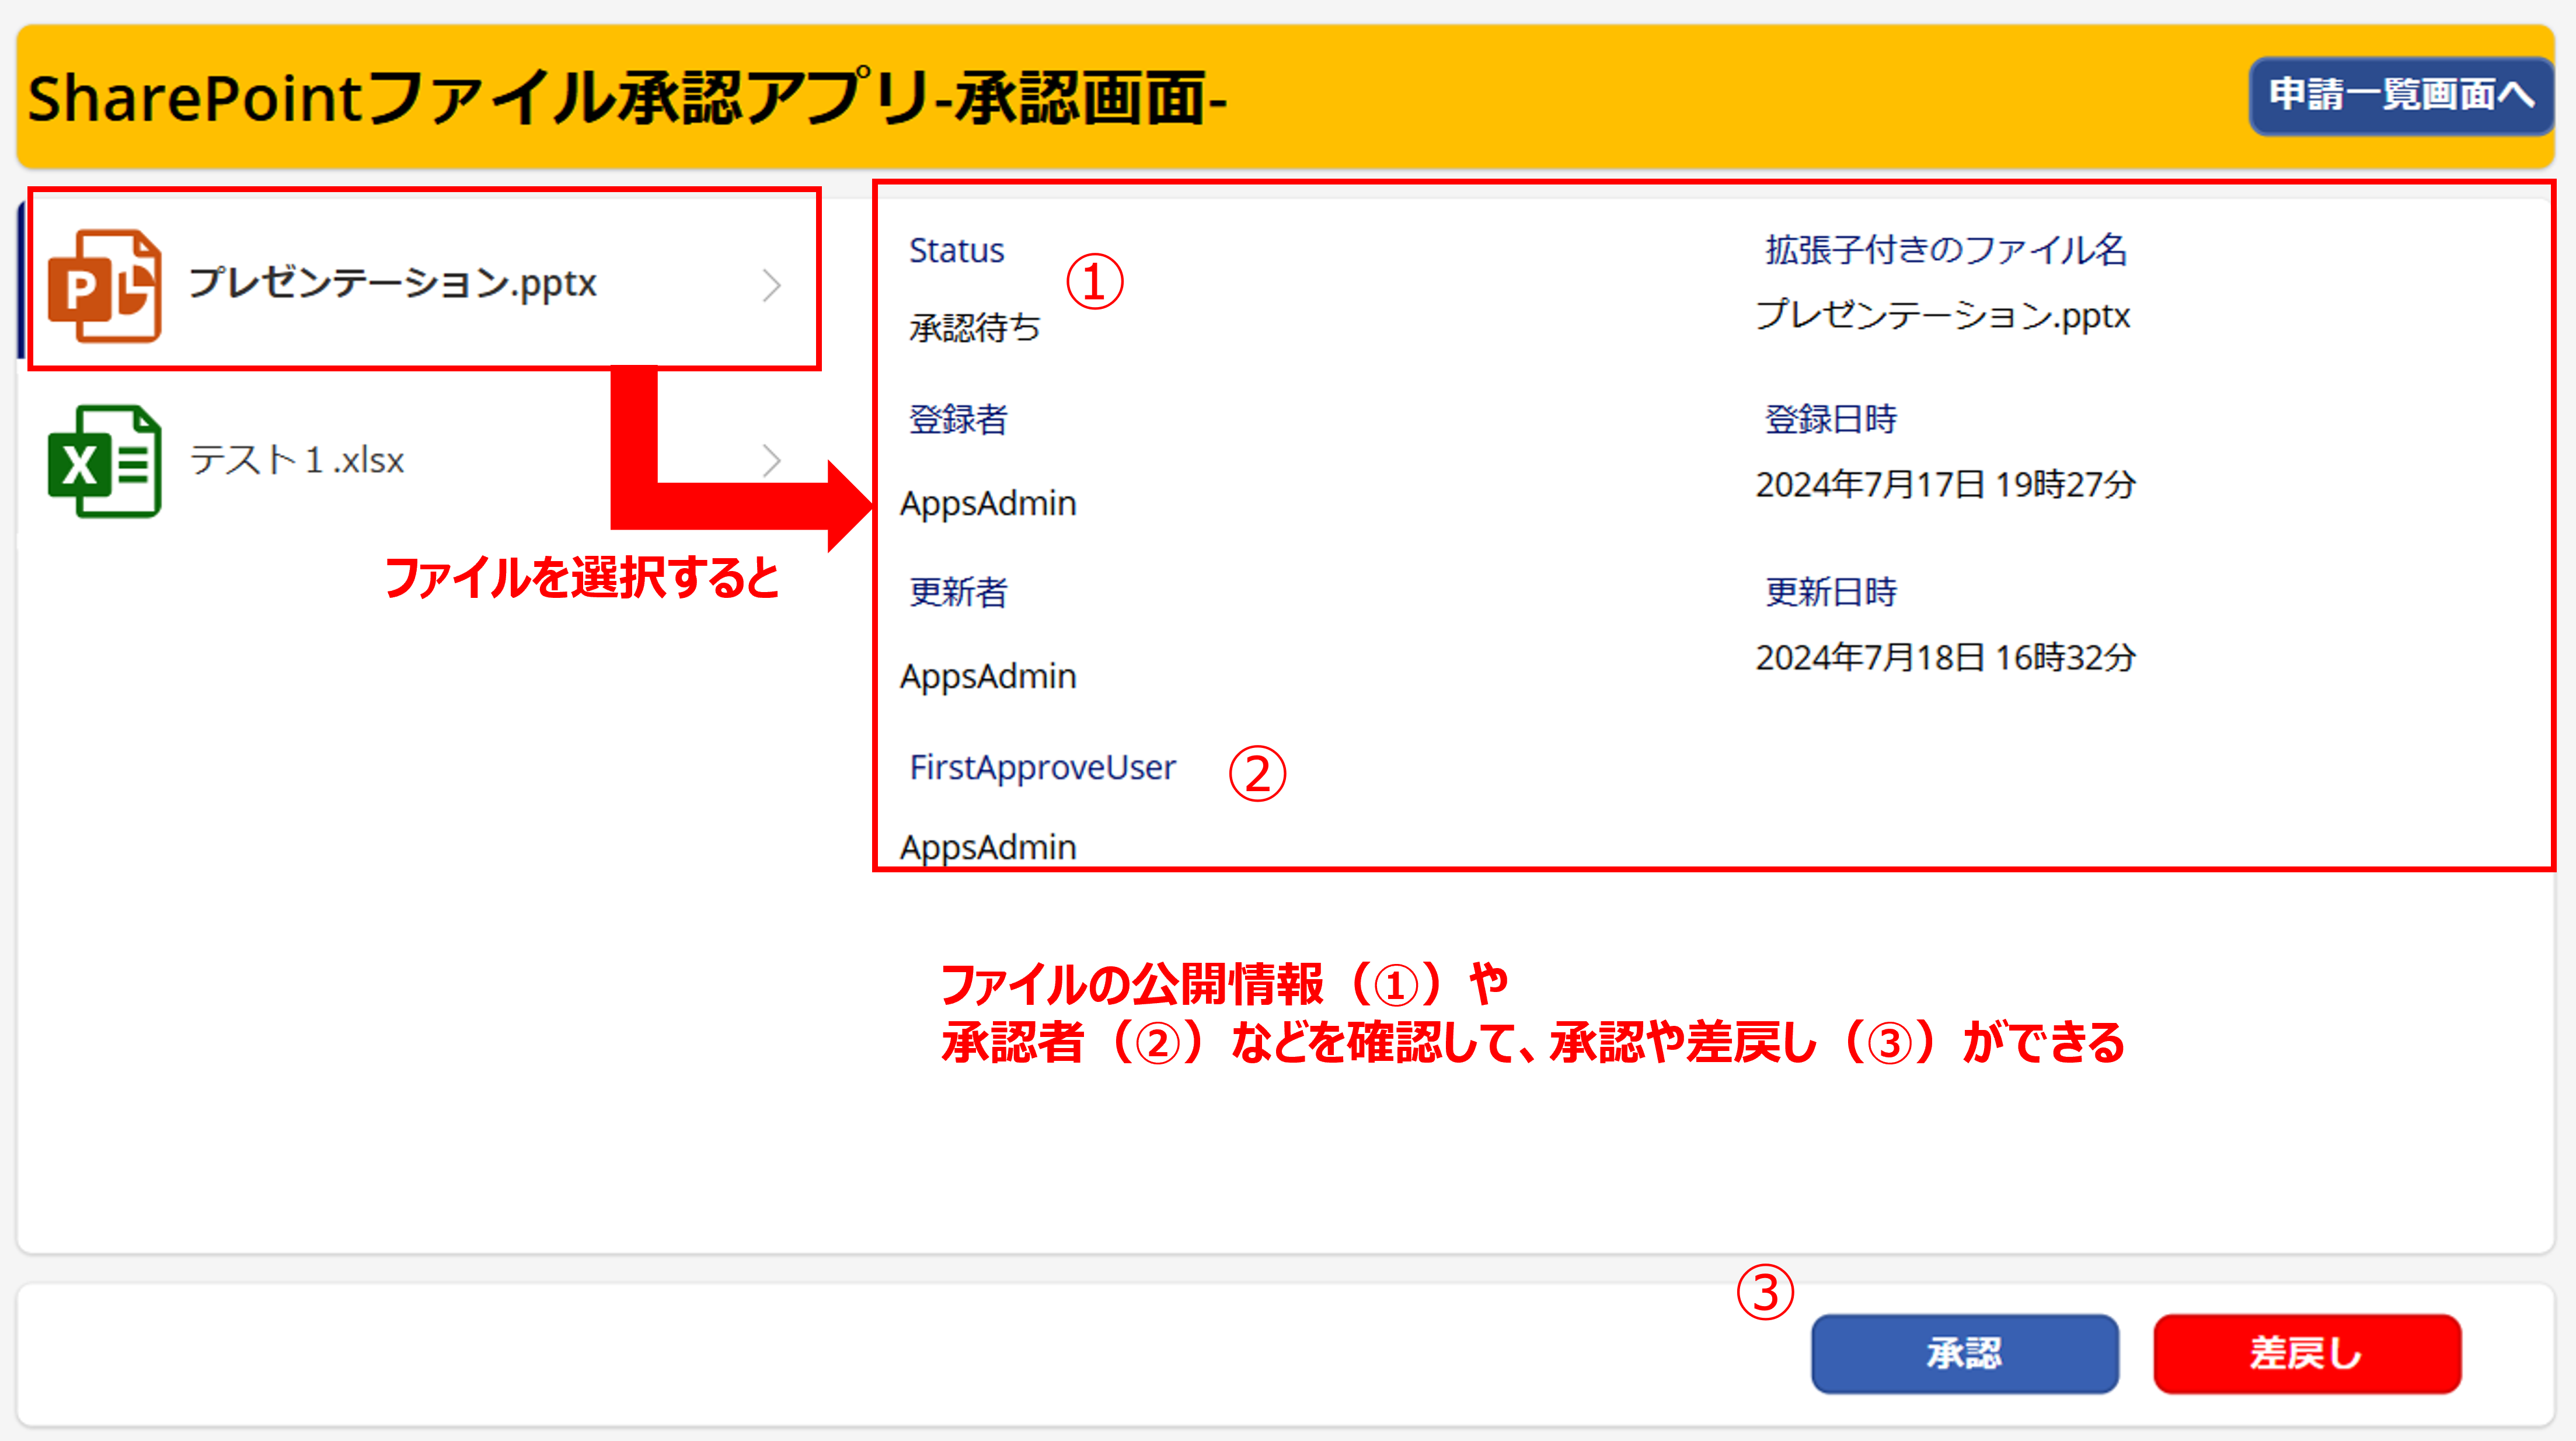Click the SharePointファイル承認アプリ title

click(x=627, y=98)
